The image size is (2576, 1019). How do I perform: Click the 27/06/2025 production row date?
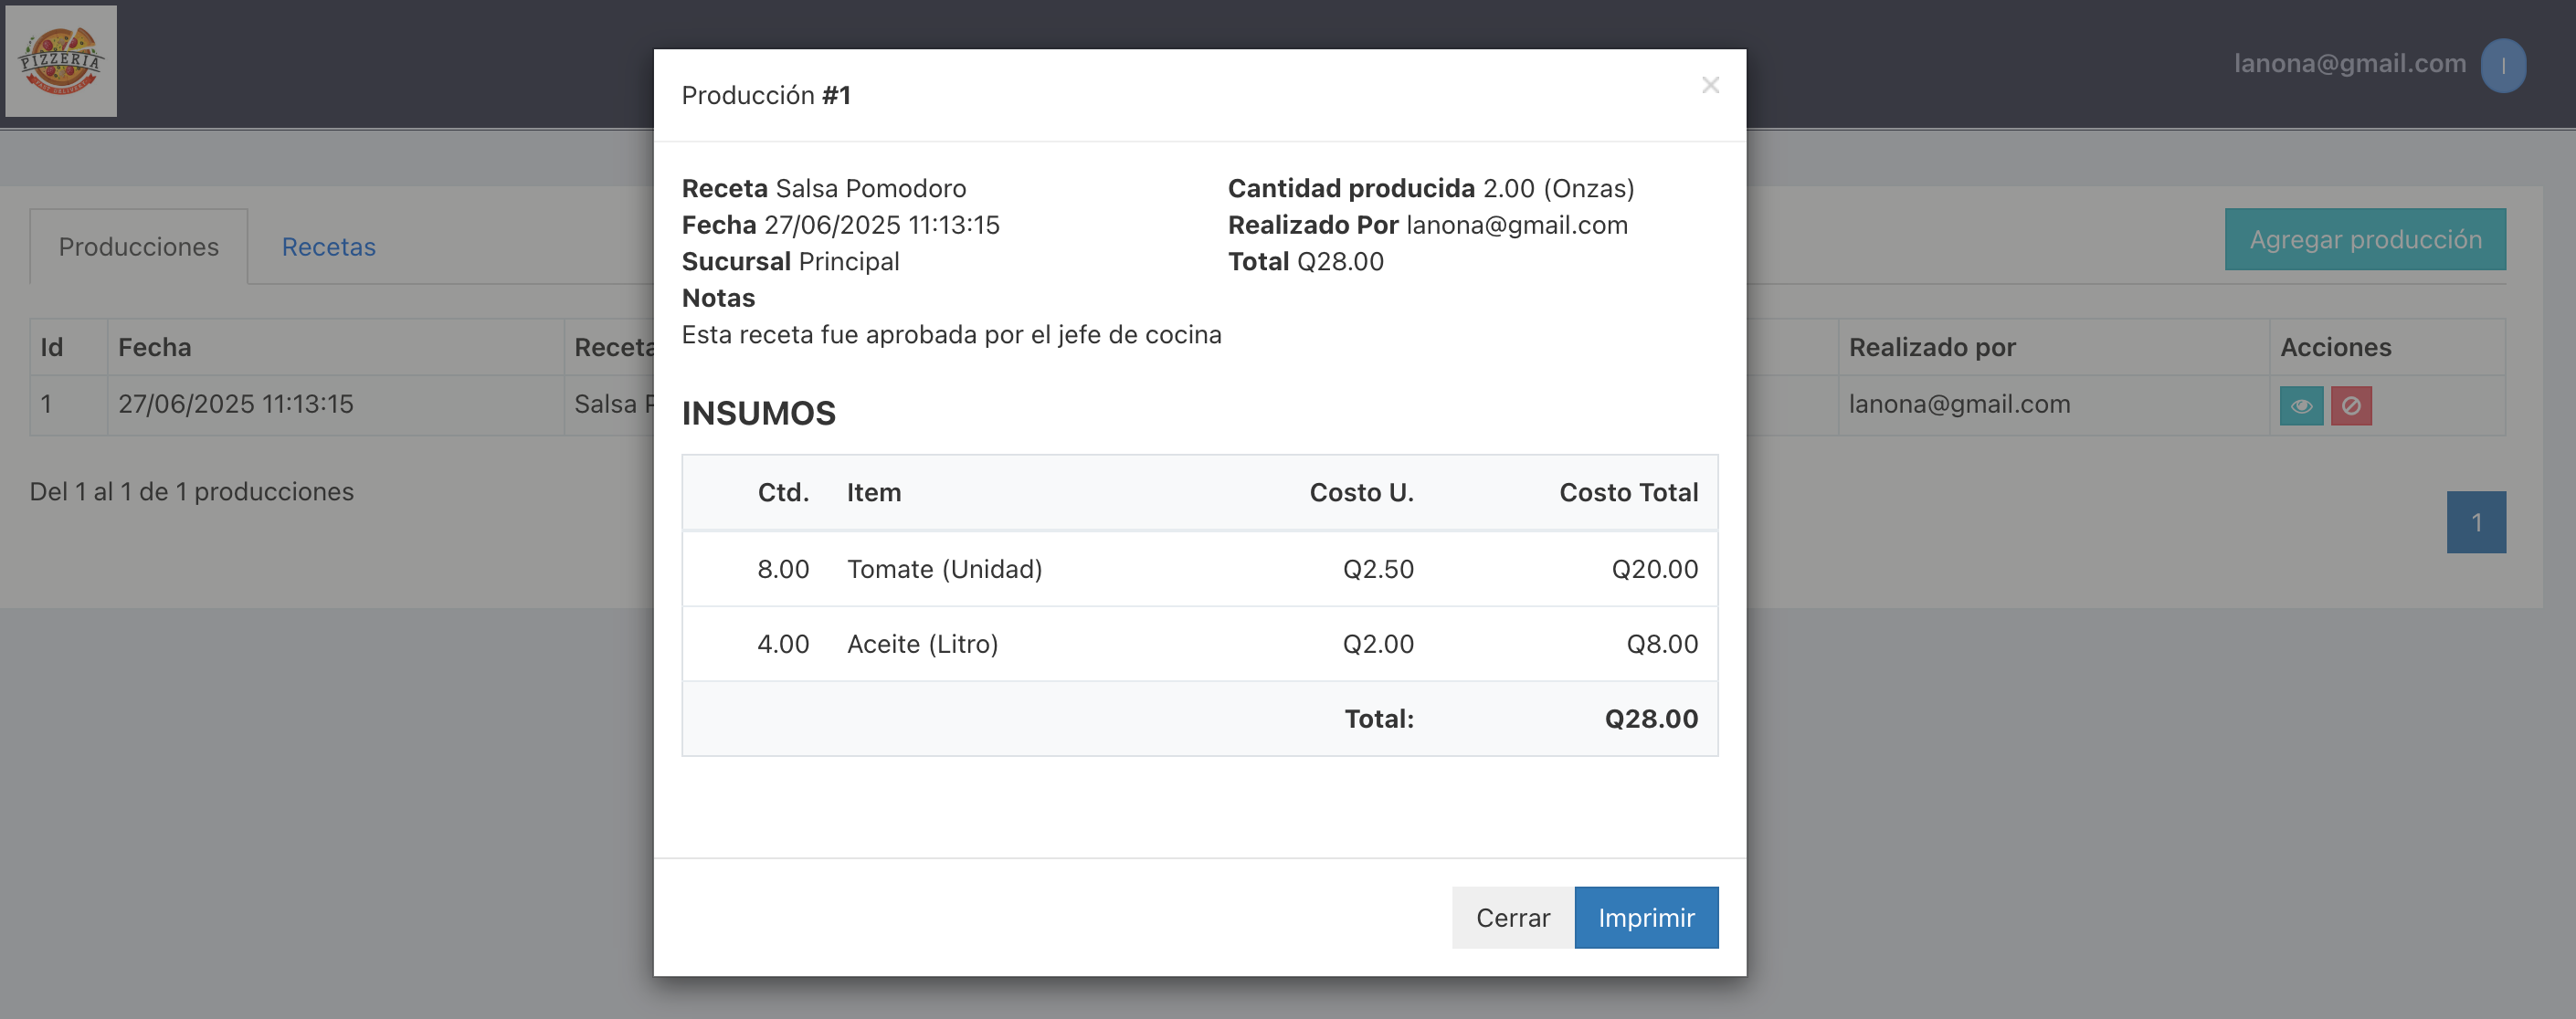pyautogui.click(x=236, y=404)
